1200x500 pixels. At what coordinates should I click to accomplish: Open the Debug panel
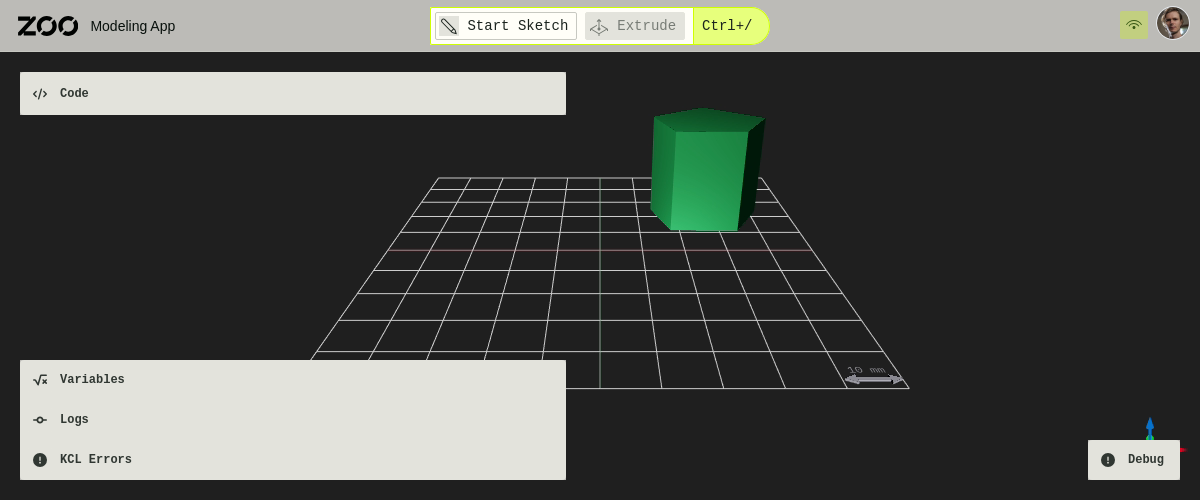[x=1134, y=460]
